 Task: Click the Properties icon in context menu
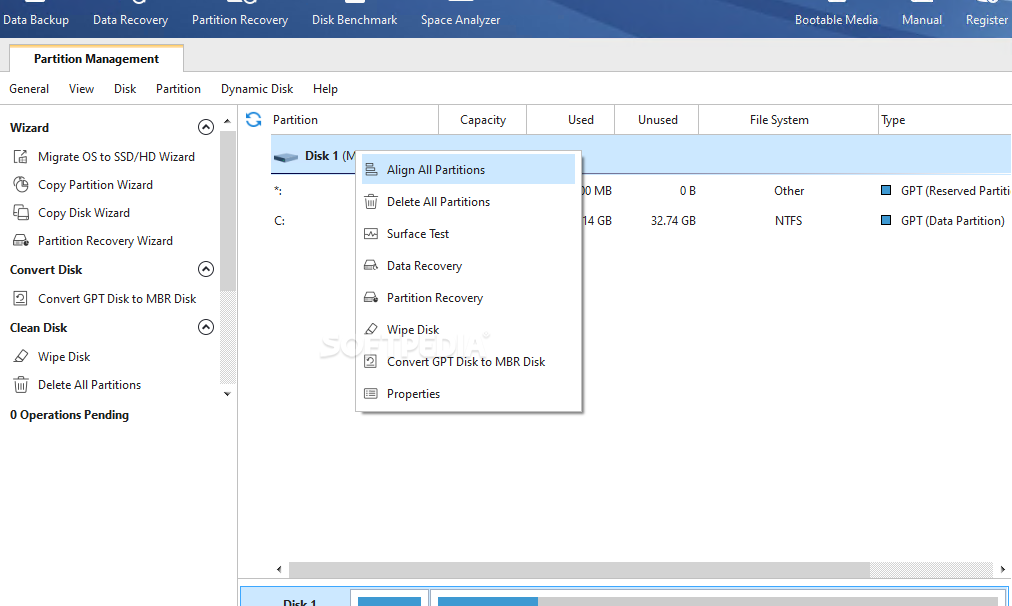[x=371, y=394]
